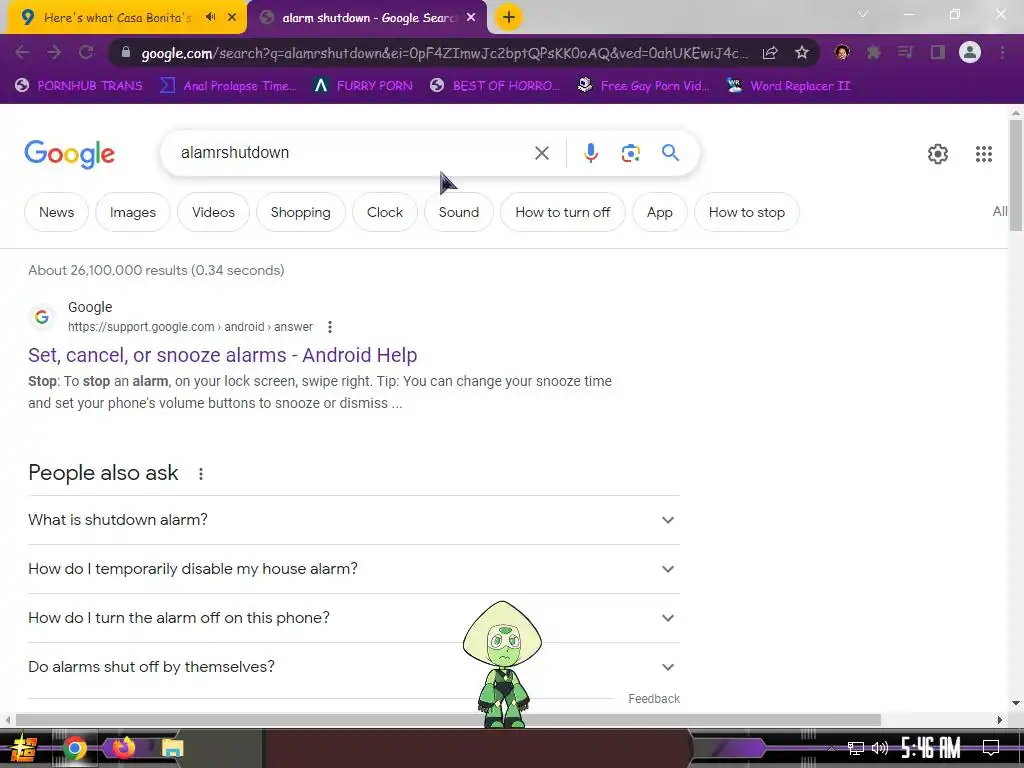Select the How to stop chip
Image resolution: width=1024 pixels, height=768 pixels.
[746, 212]
